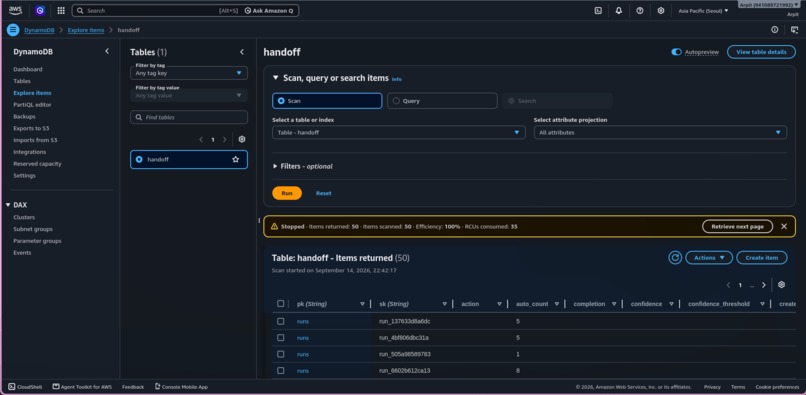Check the row run_6602b612ca13
This screenshot has width=806, height=395.
click(x=280, y=370)
